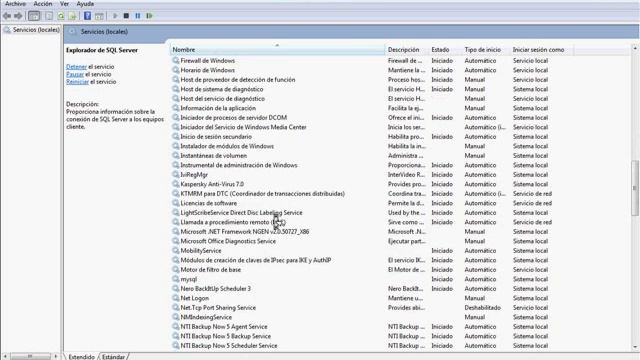Open the Properties toolbar icon
Image resolution: width=640 pixels, height=360 pixels.
(49, 16)
